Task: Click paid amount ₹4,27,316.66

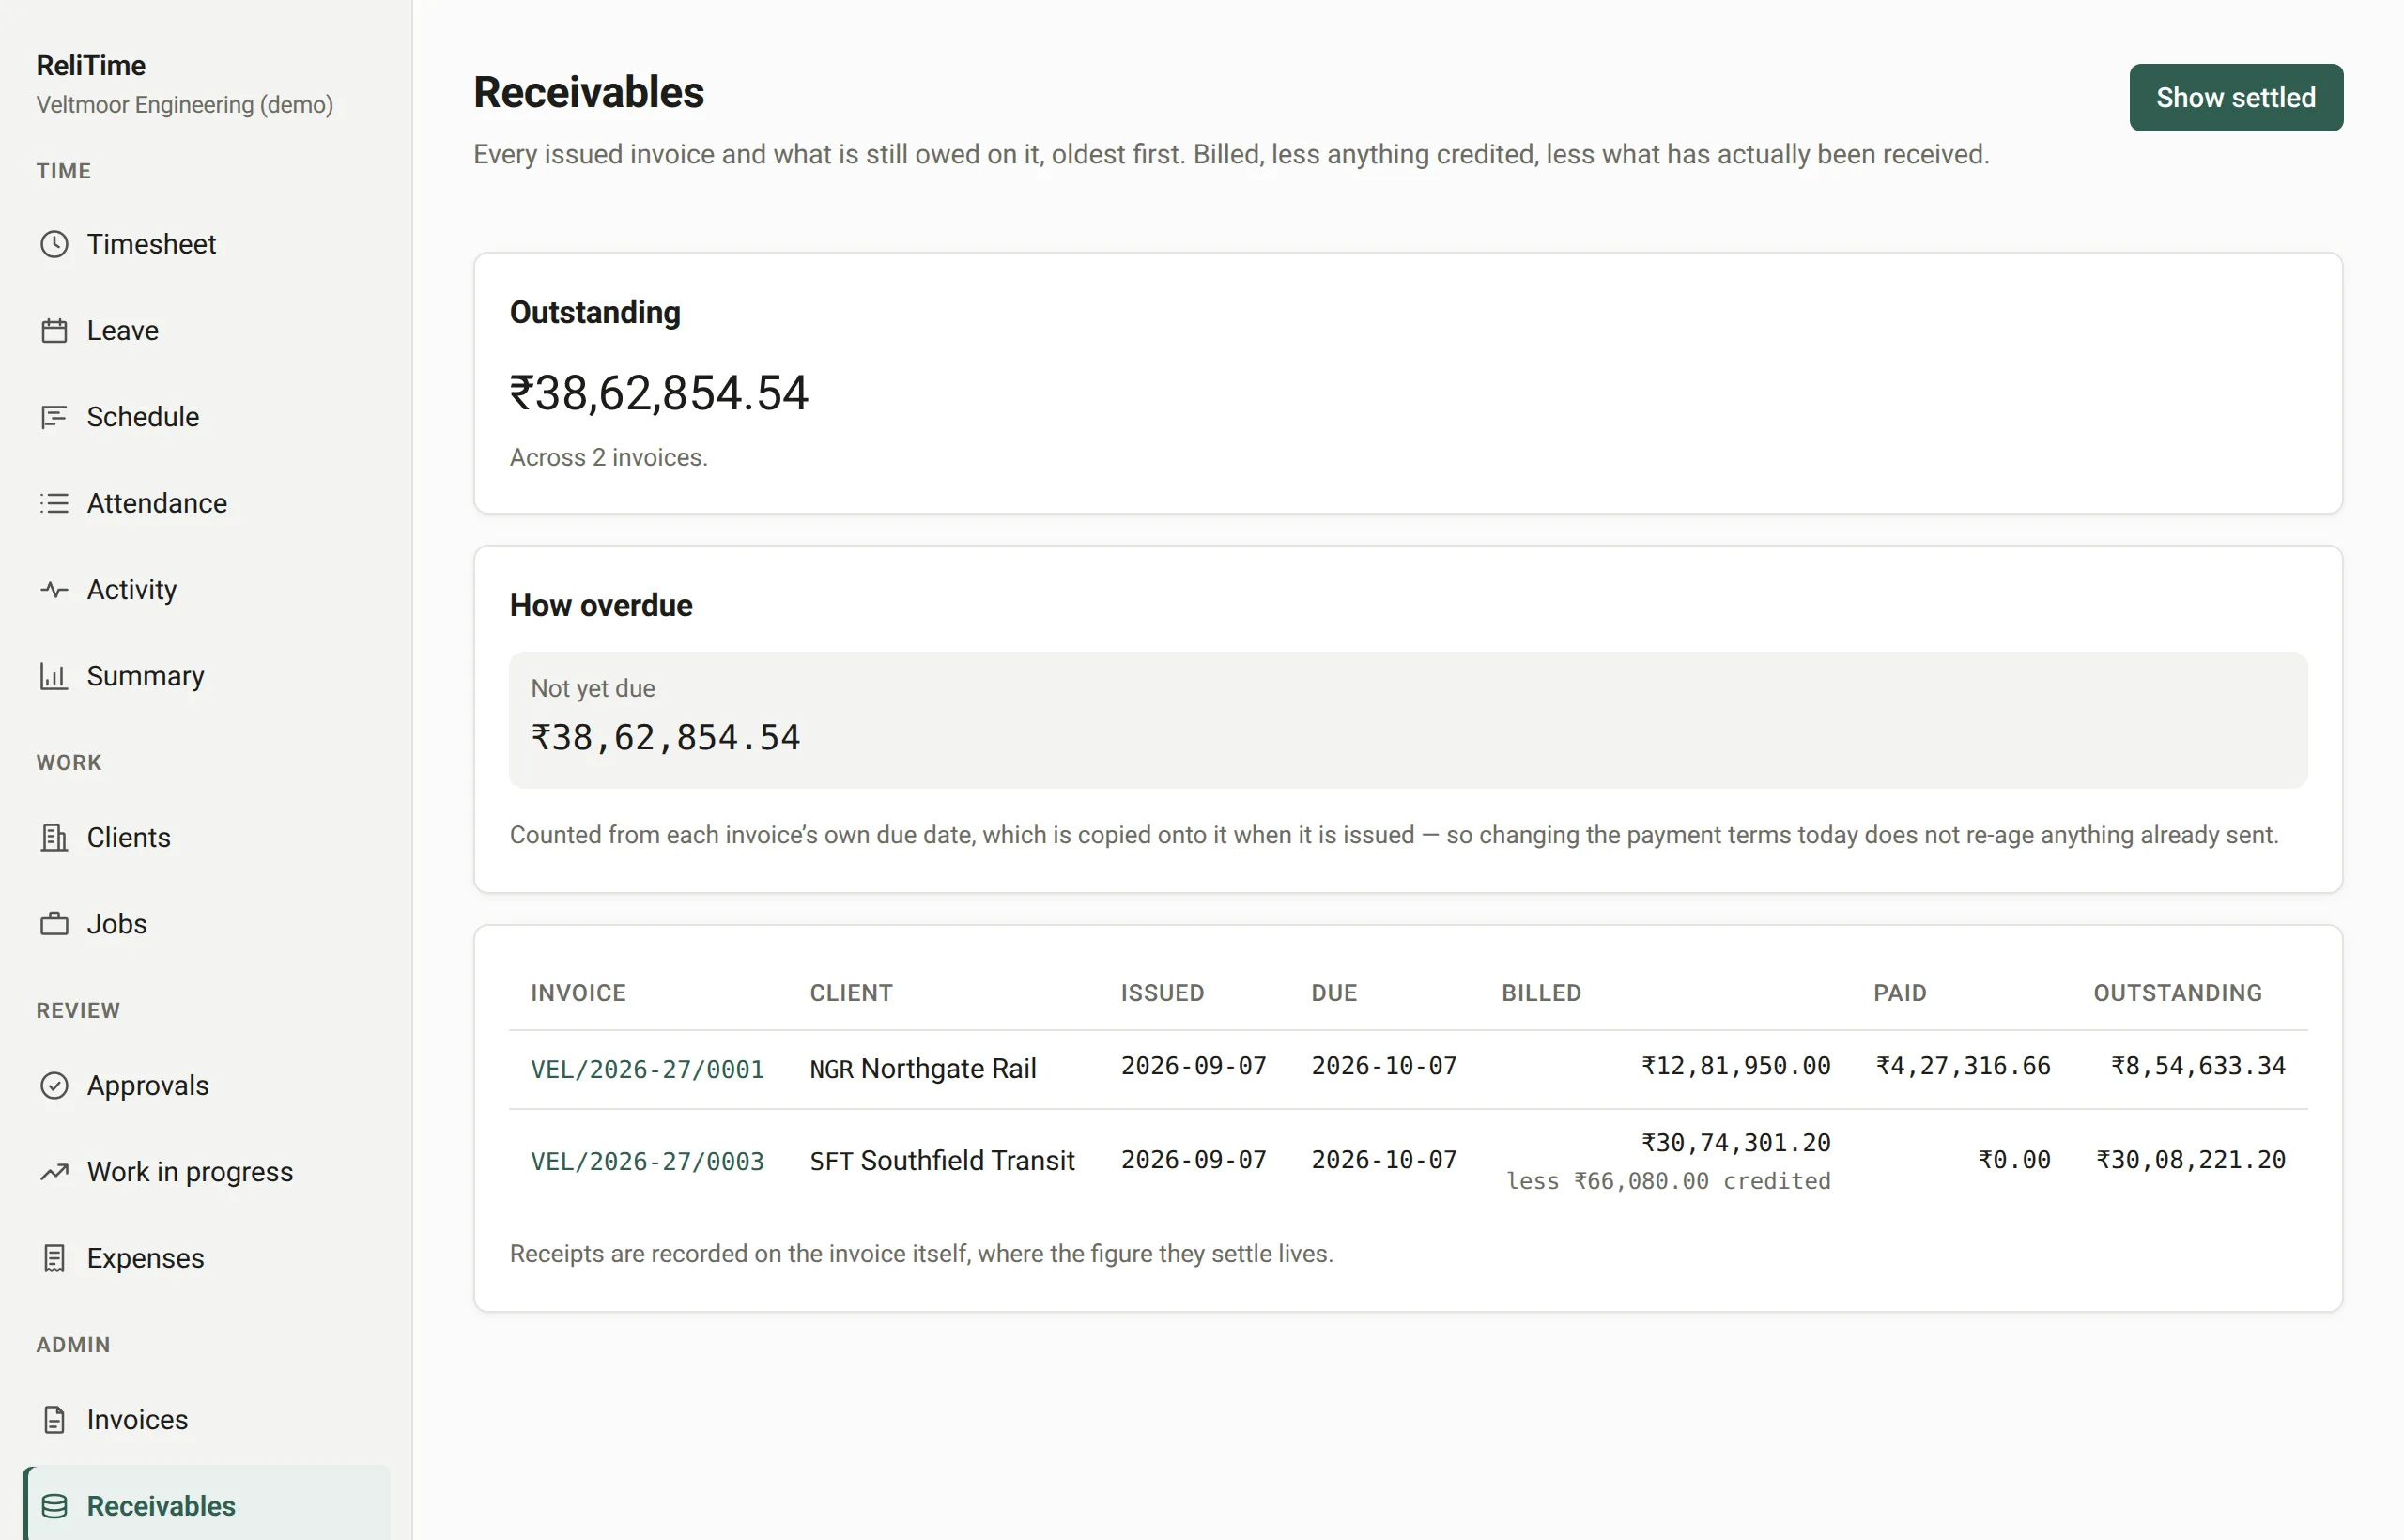Action: coord(1963,1066)
